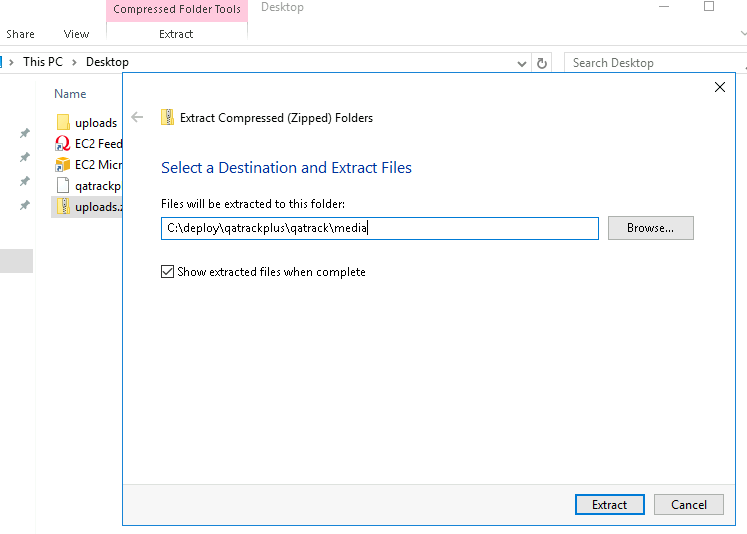Click the Browse... button

click(650, 228)
